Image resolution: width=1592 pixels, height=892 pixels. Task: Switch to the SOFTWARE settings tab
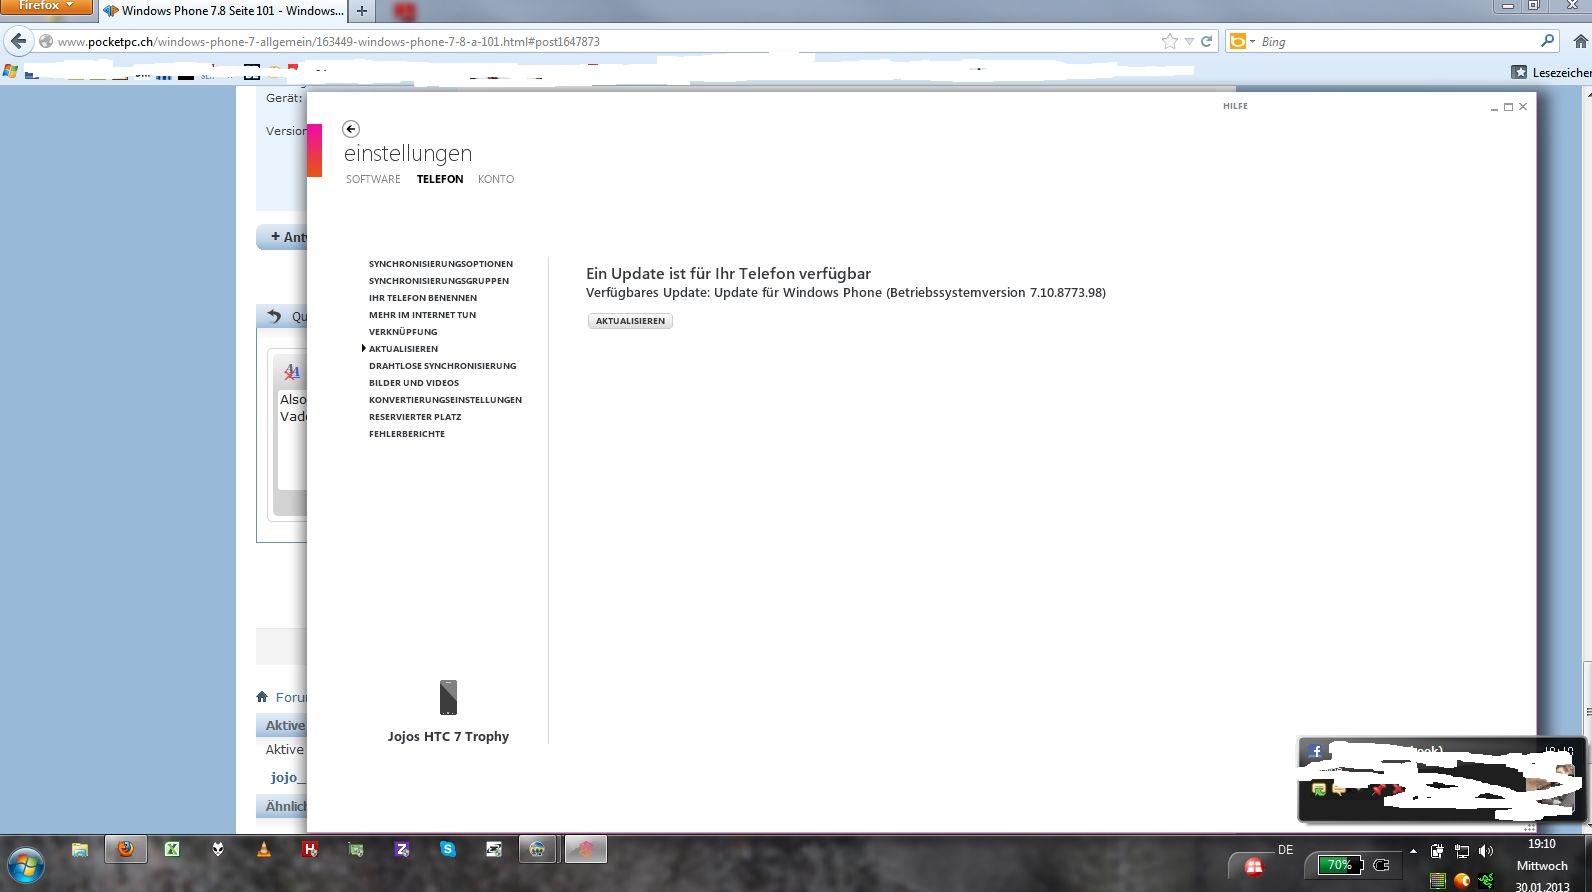point(373,179)
